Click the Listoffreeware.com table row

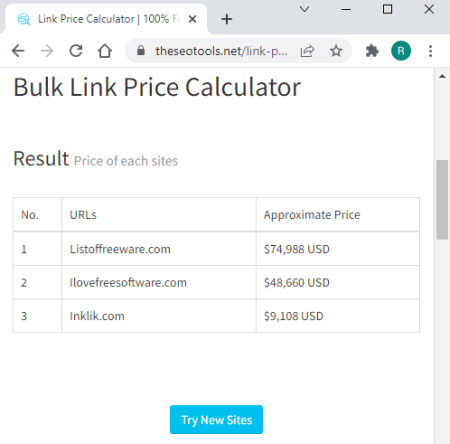[x=216, y=249]
